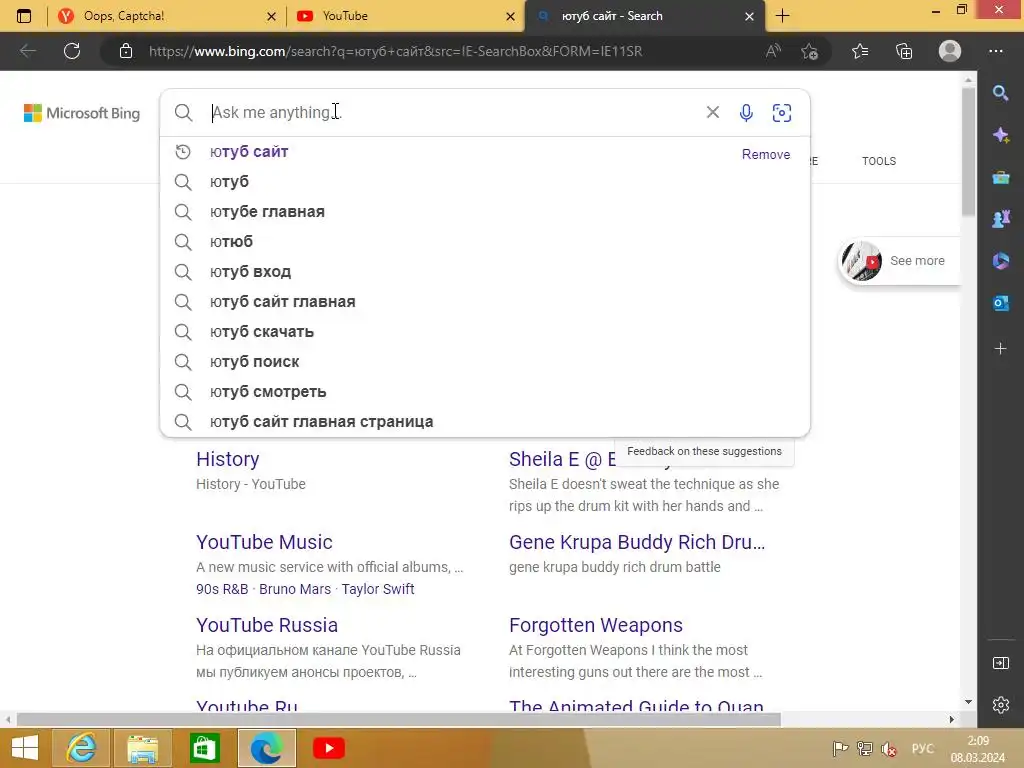Open the YouTube Music result link
The height and width of the screenshot is (768, 1024).
point(264,542)
